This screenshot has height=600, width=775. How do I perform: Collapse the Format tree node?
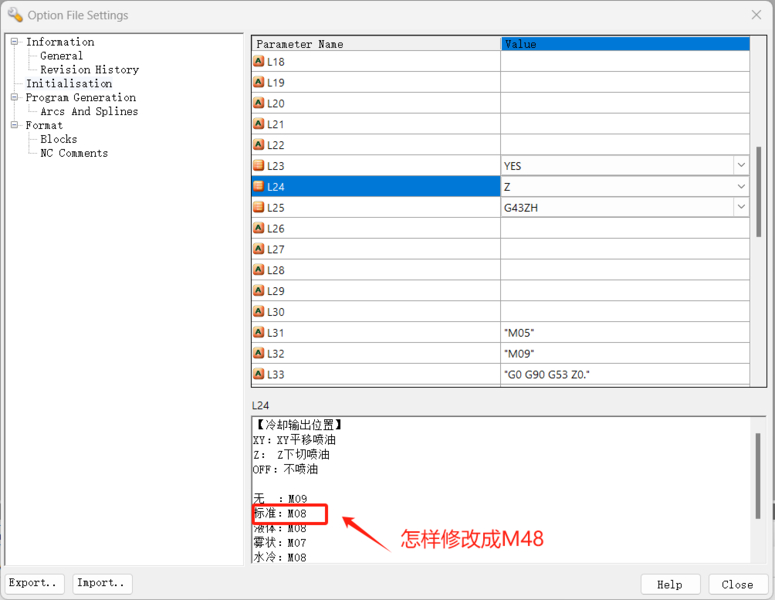pos(15,126)
